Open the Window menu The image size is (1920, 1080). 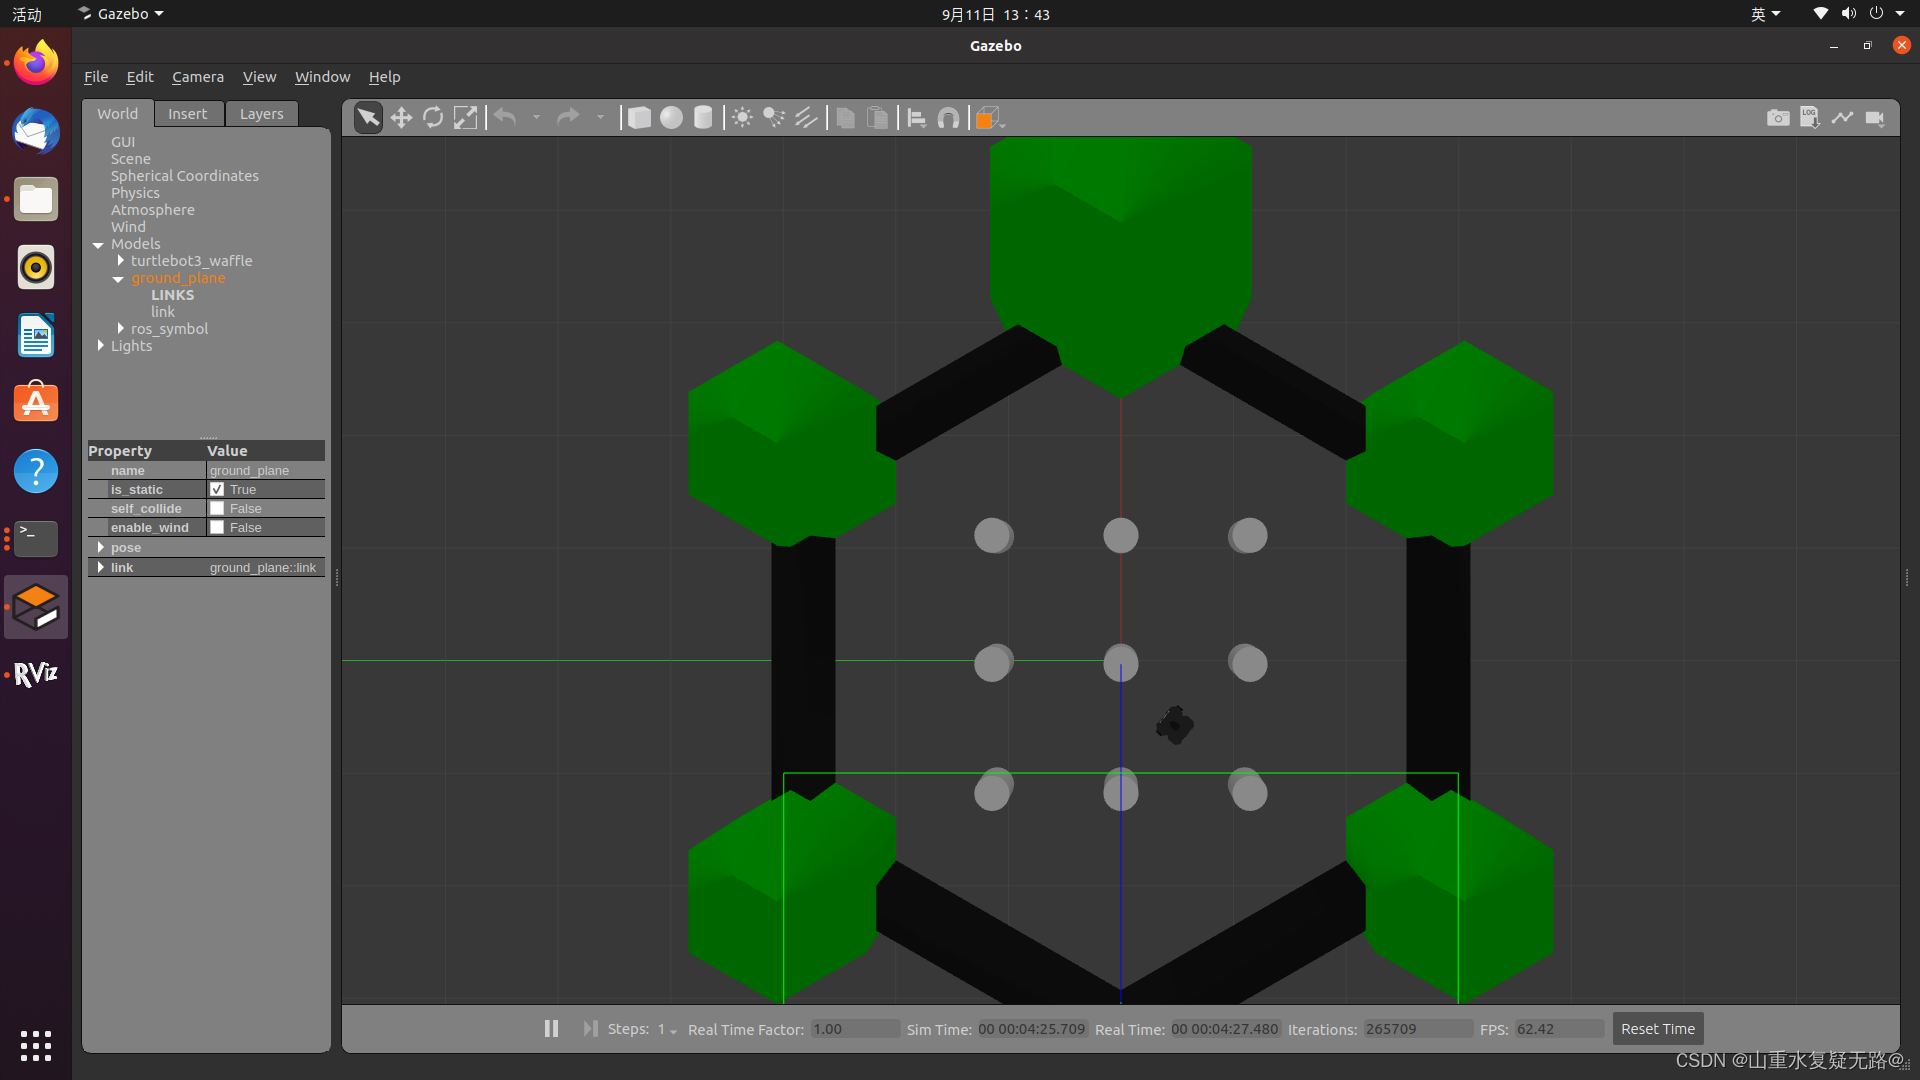[x=322, y=77]
